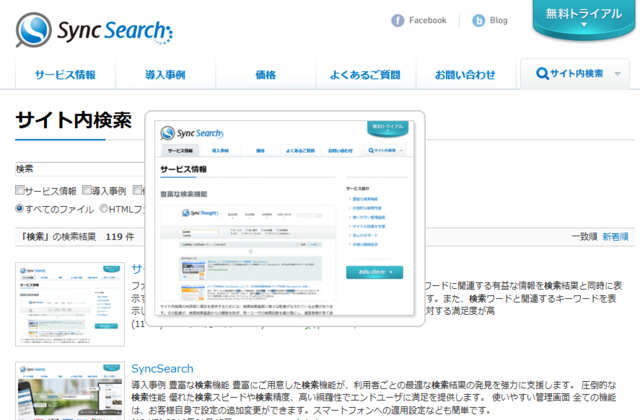Viewport: 640px width, 420px height.
Task: Open the Facebook icon link
Action: pyautogui.click(x=398, y=20)
